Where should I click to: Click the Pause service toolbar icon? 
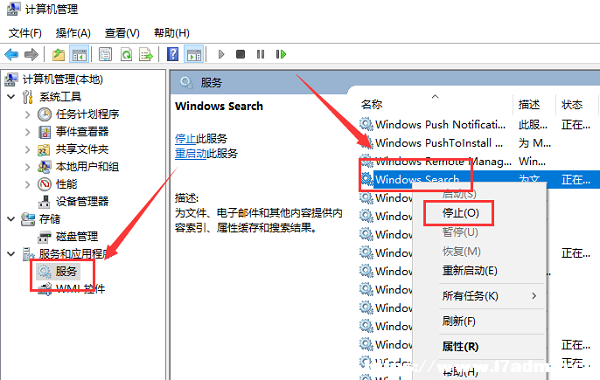tap(260, 54)
